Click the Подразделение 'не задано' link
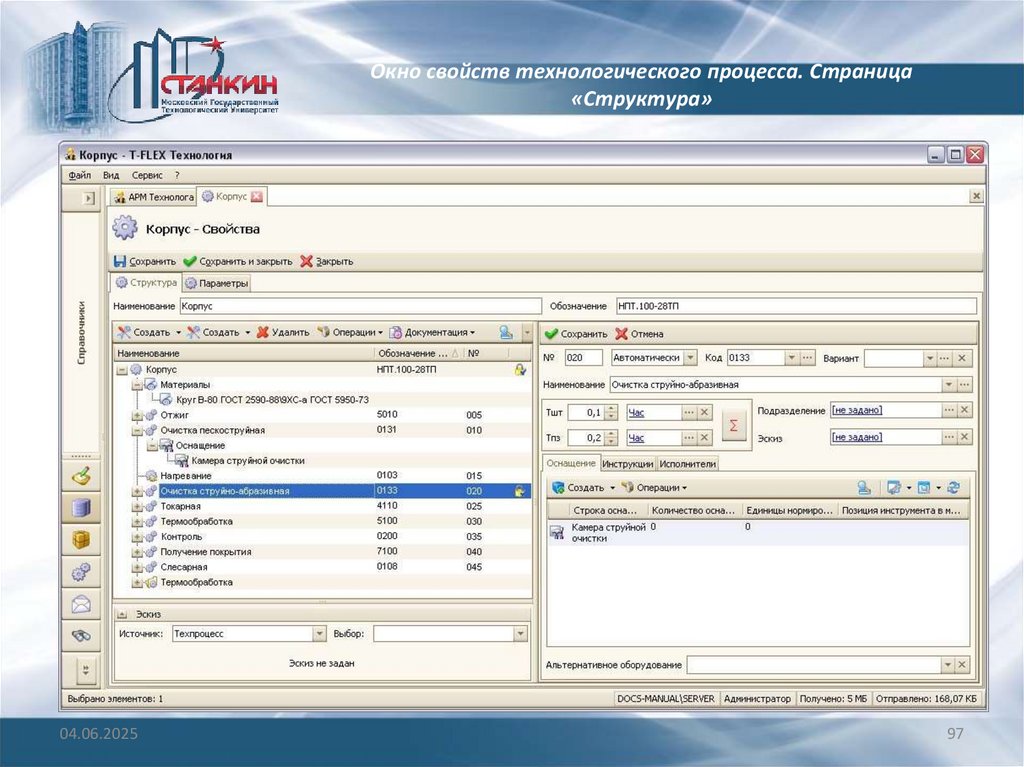The width and height of the screenshot is (1024, 767). click(857, 410)
